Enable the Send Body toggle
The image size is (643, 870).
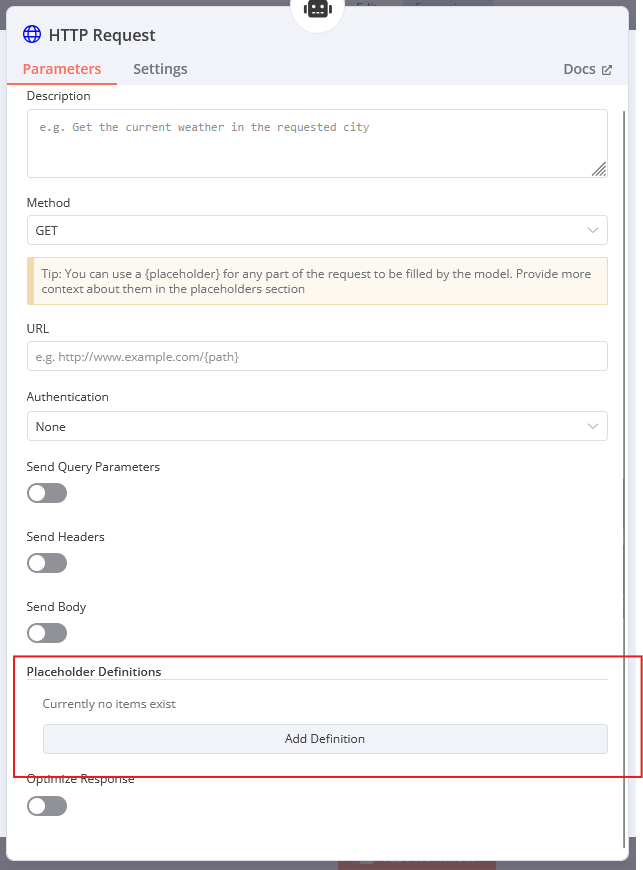47,633
